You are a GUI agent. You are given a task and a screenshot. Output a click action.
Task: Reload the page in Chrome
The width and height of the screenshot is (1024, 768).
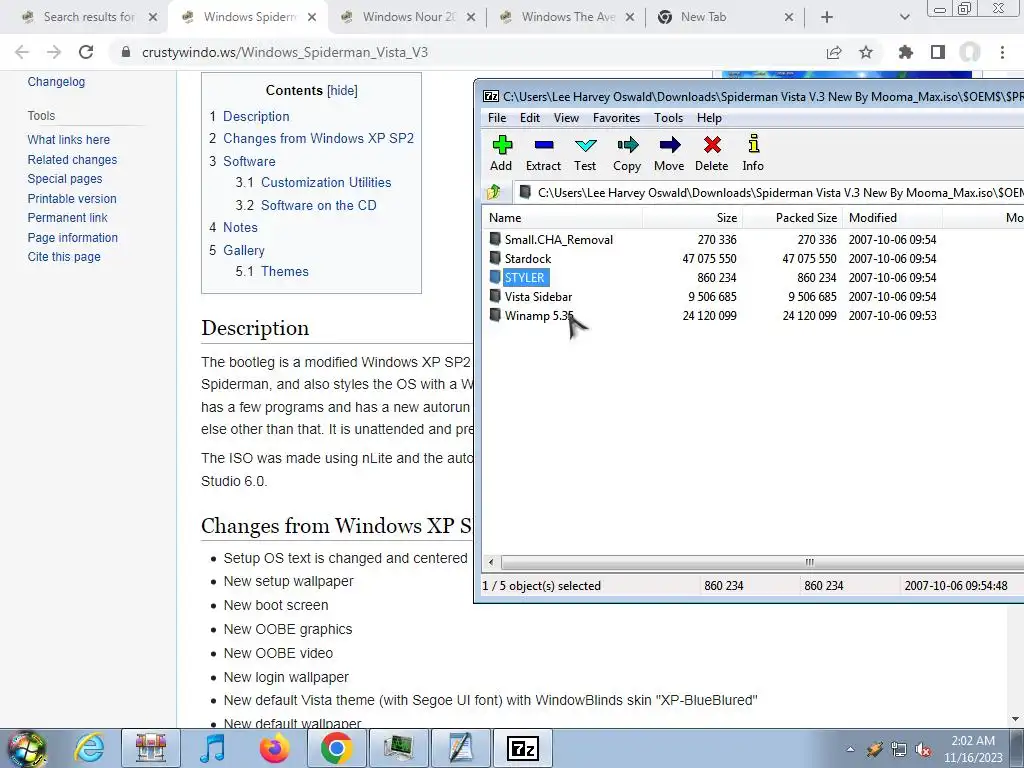point(86,52)
